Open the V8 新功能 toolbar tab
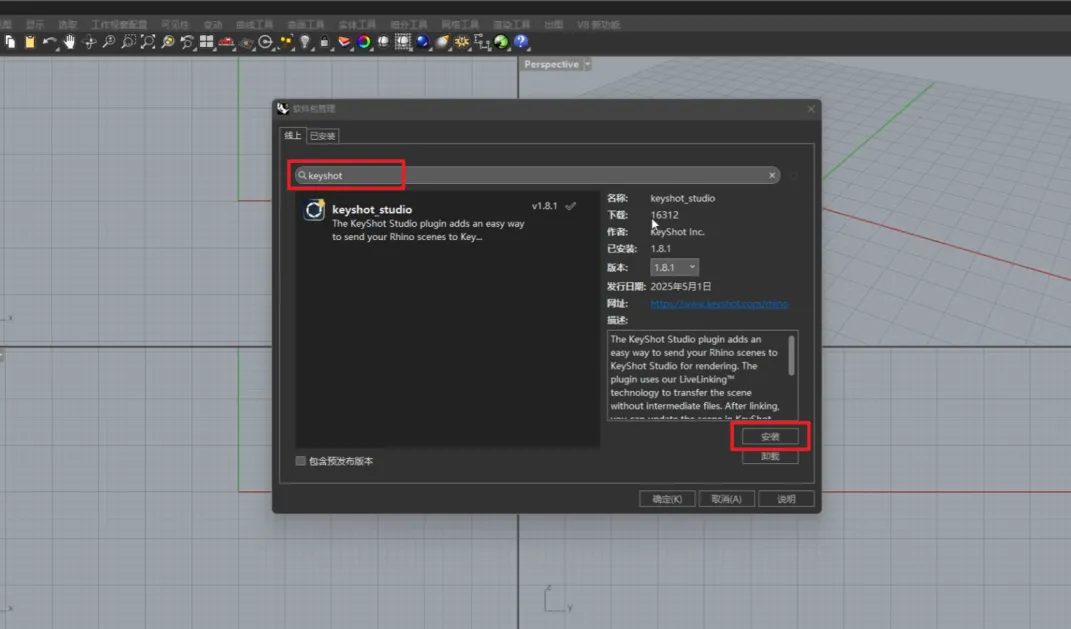This screenshot has width=1071, height=629. 598,25
